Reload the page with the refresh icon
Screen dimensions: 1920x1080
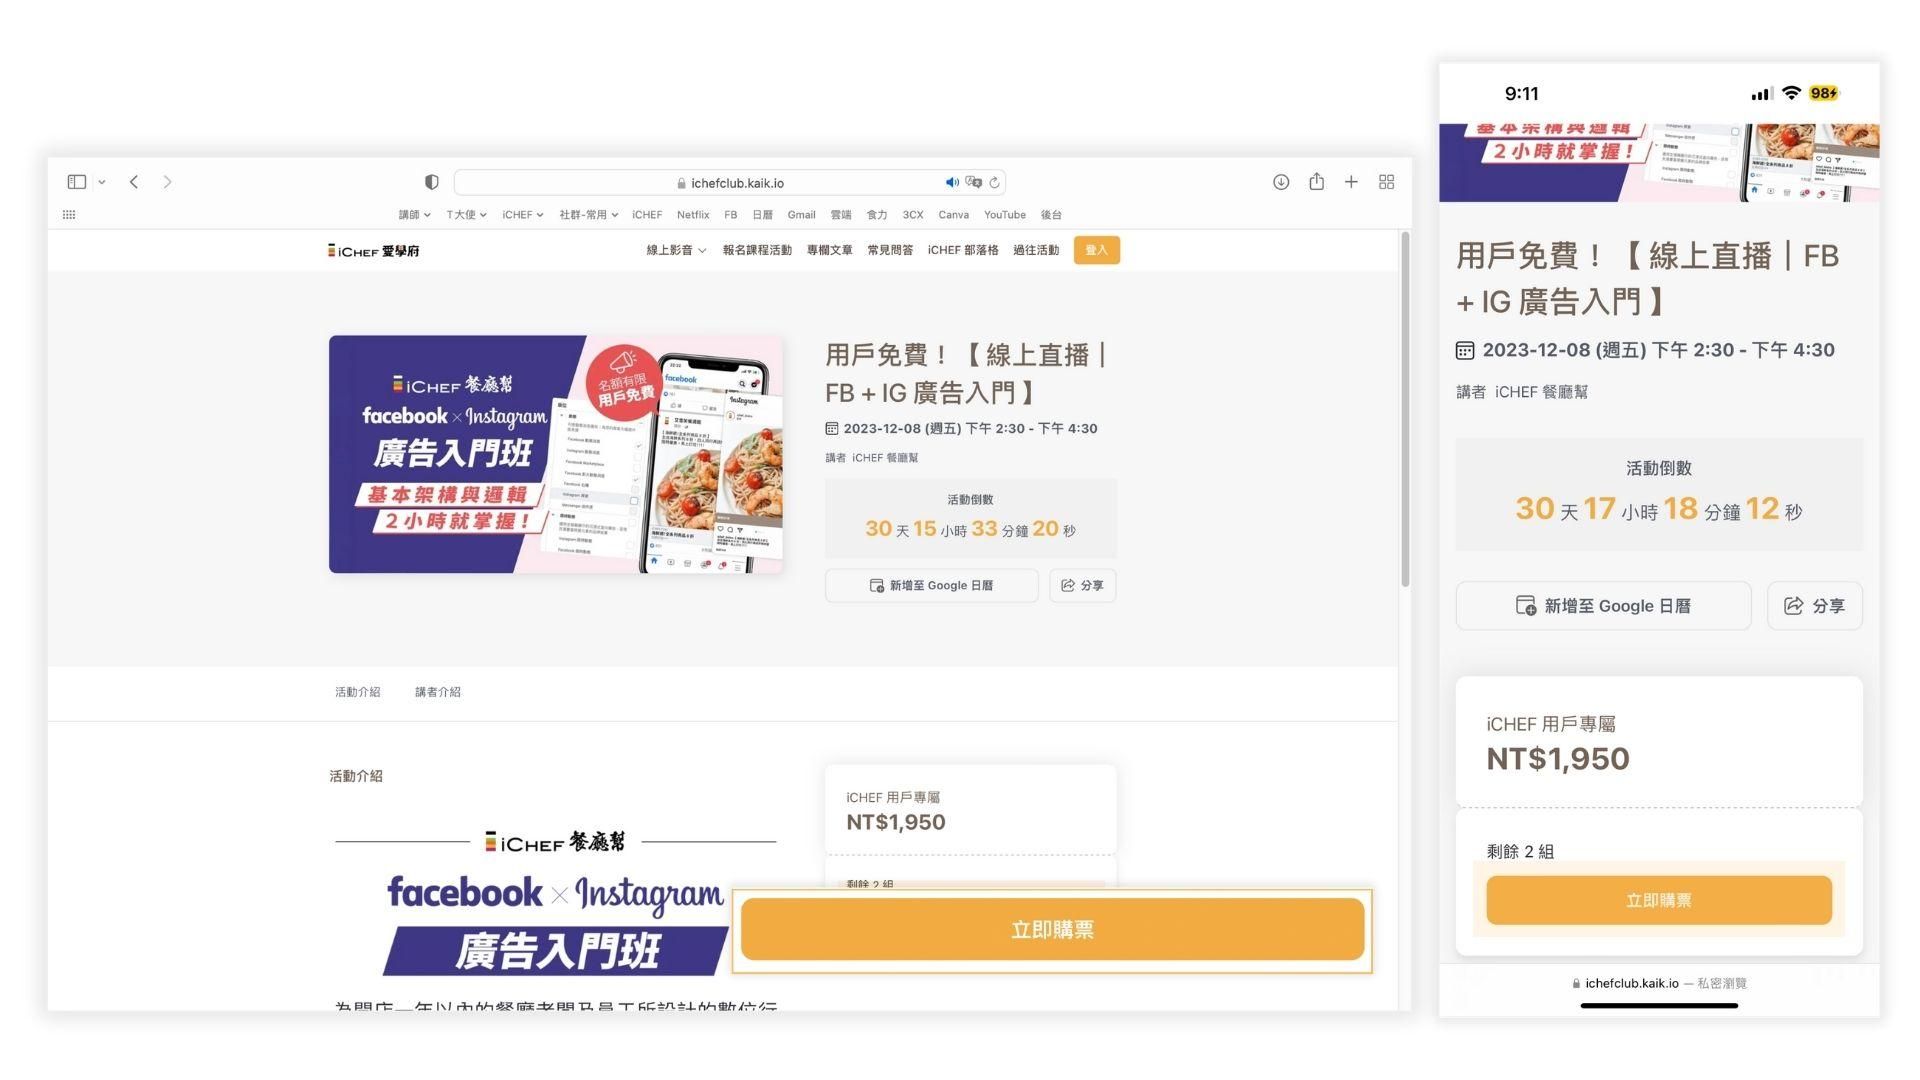(994, 182)
